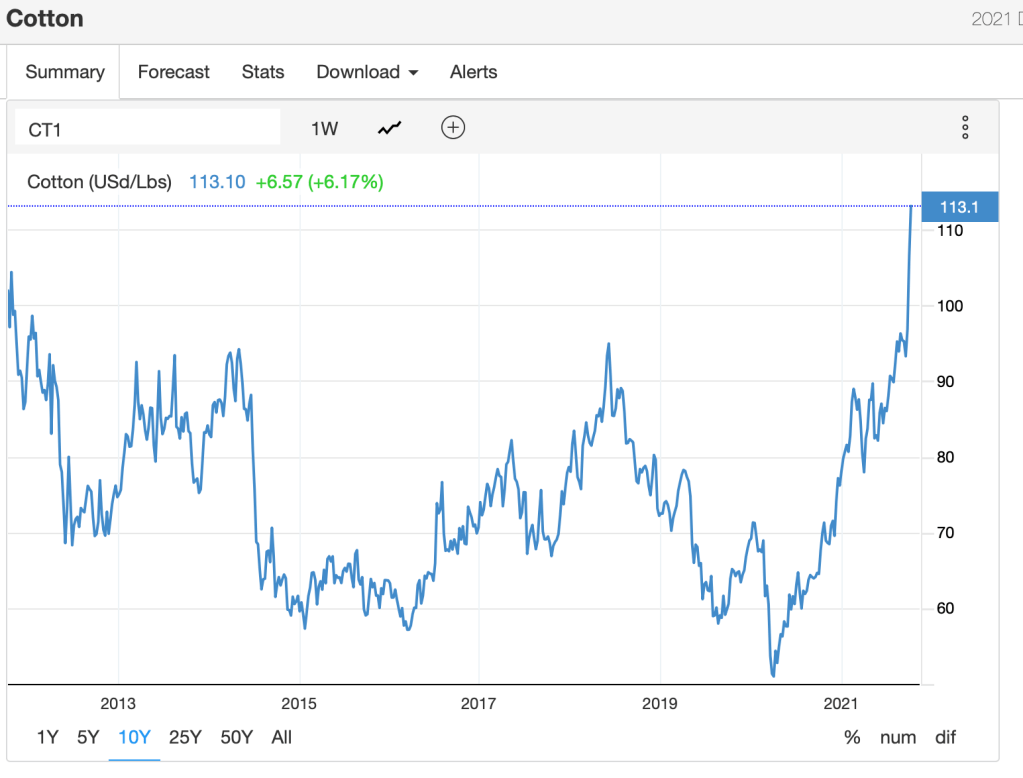
Task: Toggle dif display mode
Action: point(945,737)
